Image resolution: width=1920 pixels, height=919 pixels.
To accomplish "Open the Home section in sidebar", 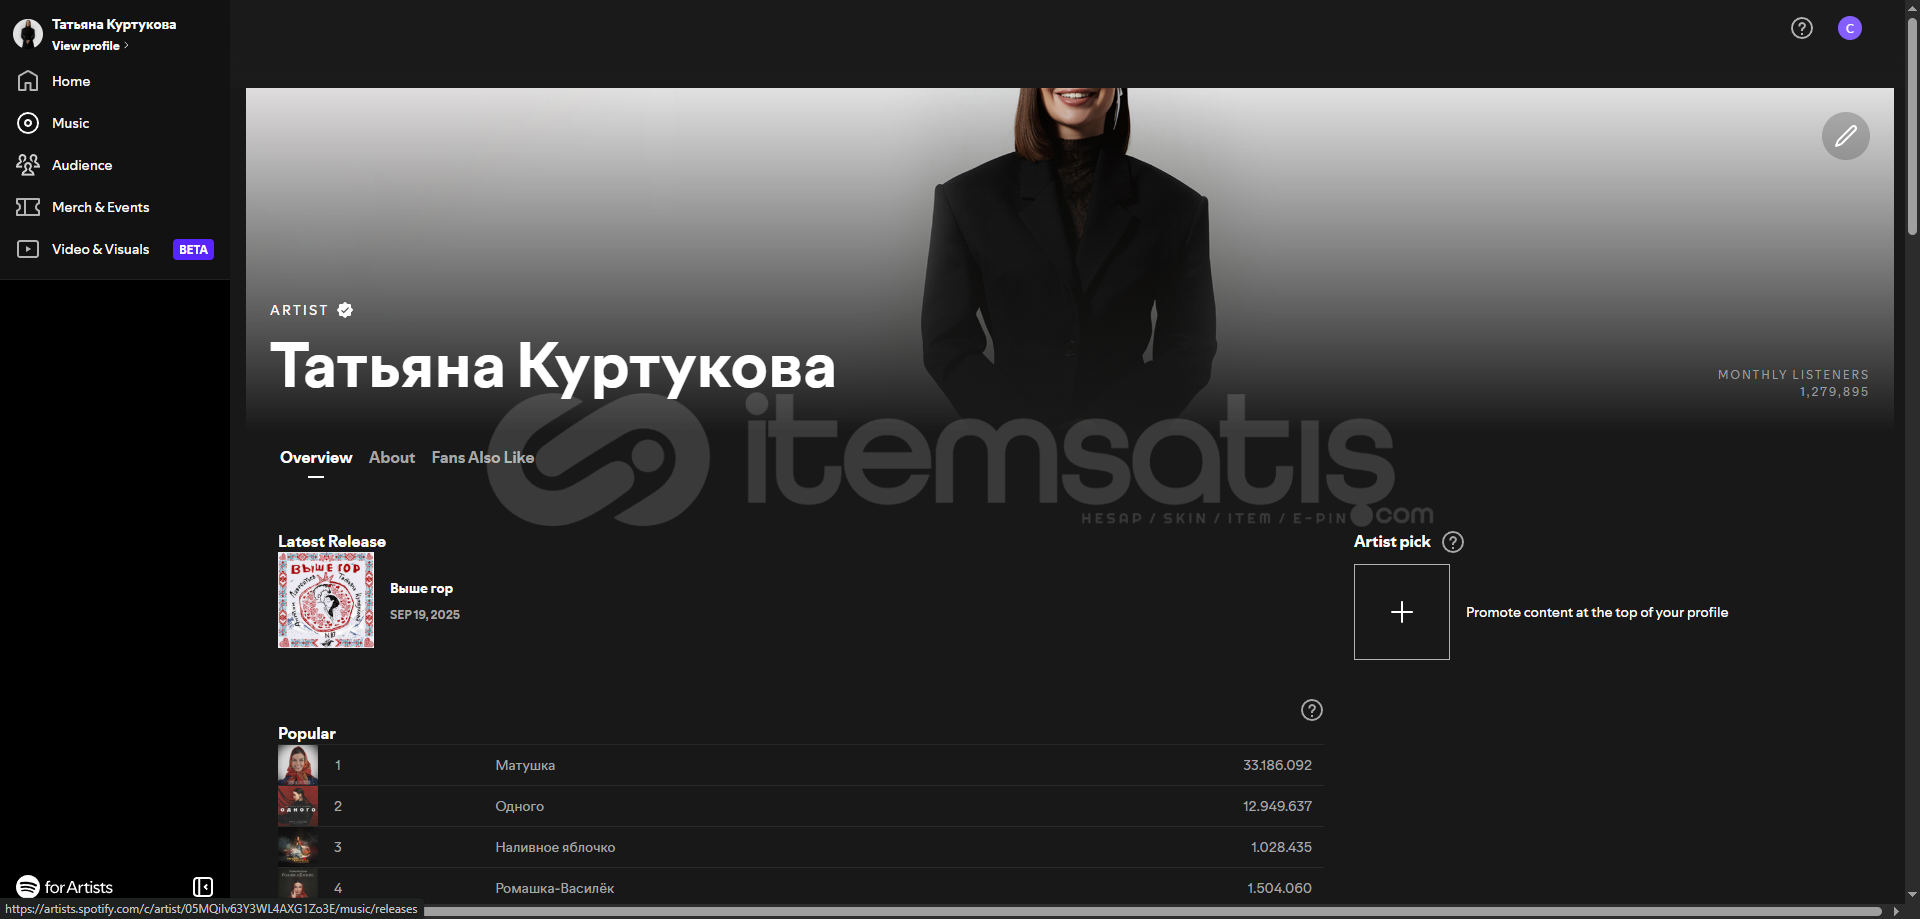I will tap(70, 81).
